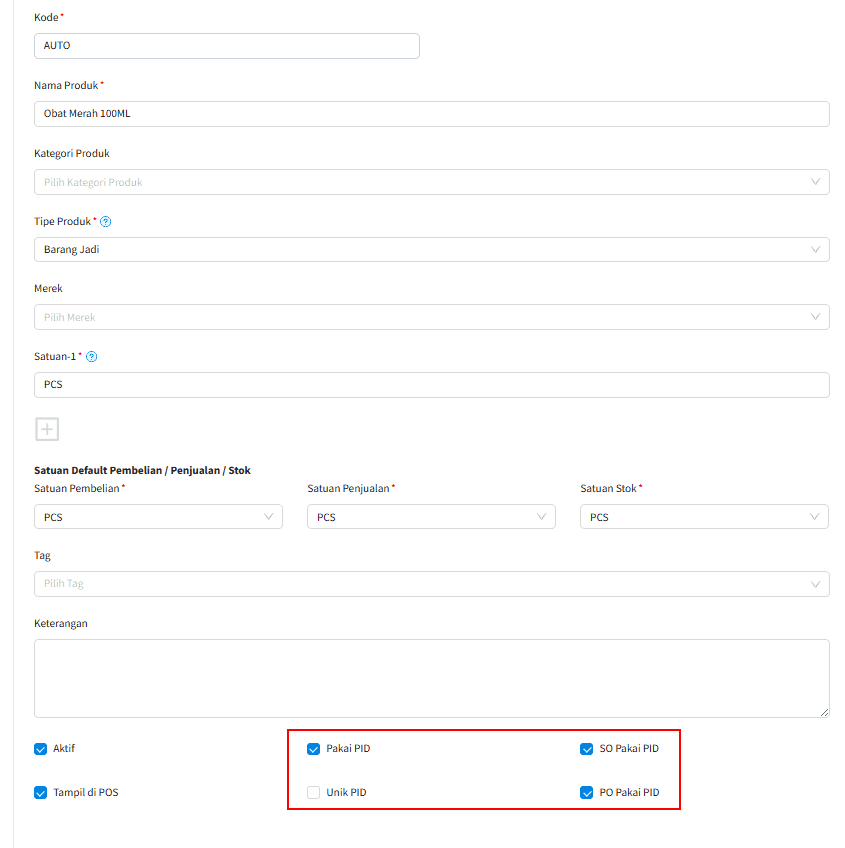
Task: Focus the Nama Produk text field
Action: pos(431,114)
